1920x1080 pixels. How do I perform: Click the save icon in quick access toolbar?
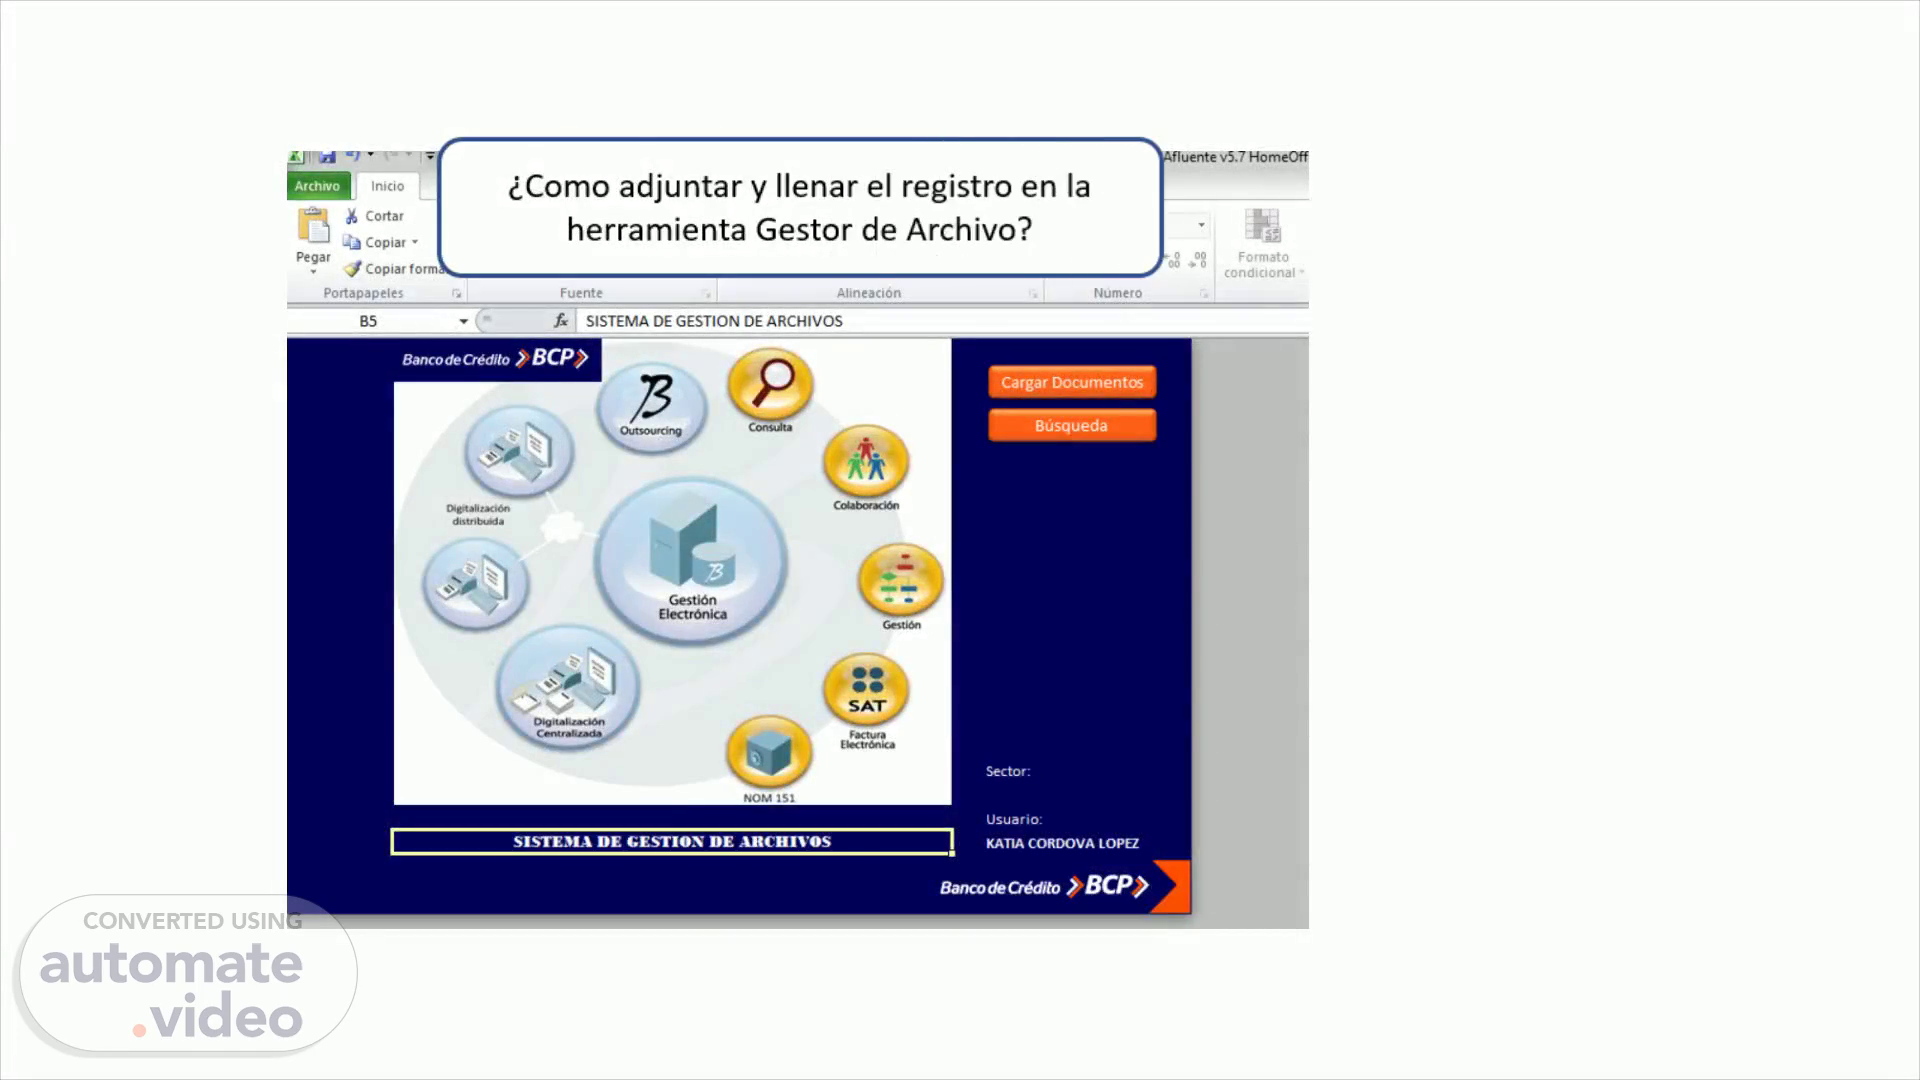tap(327, 157)
